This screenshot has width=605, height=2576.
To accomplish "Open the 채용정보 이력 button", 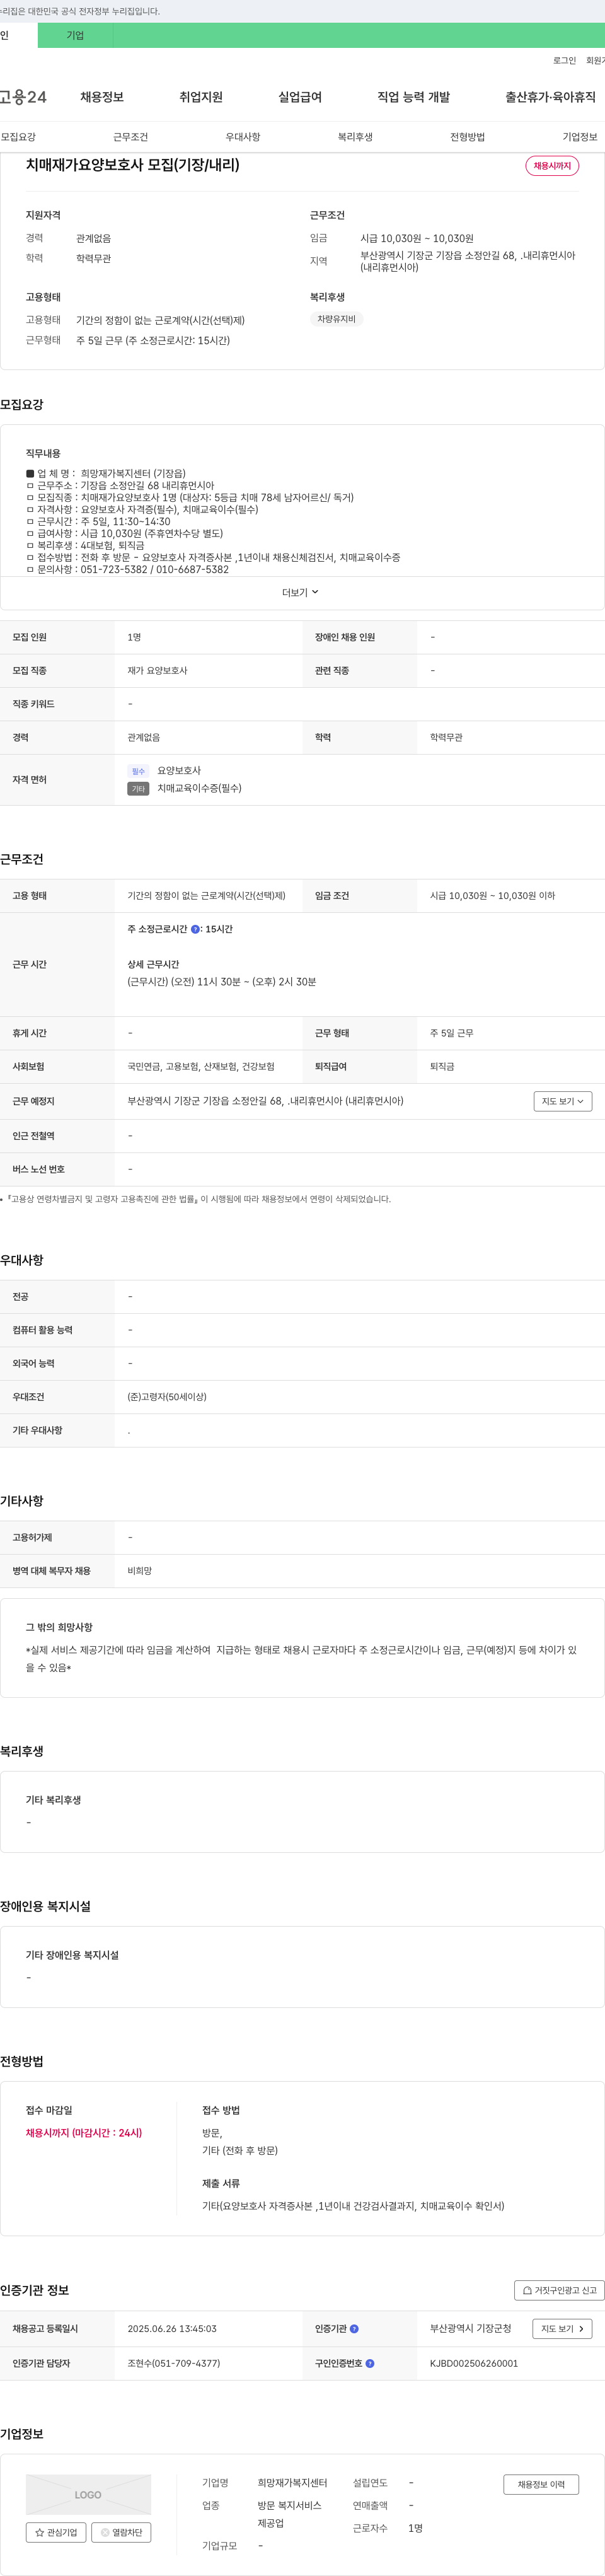I will pos(541,2484).
